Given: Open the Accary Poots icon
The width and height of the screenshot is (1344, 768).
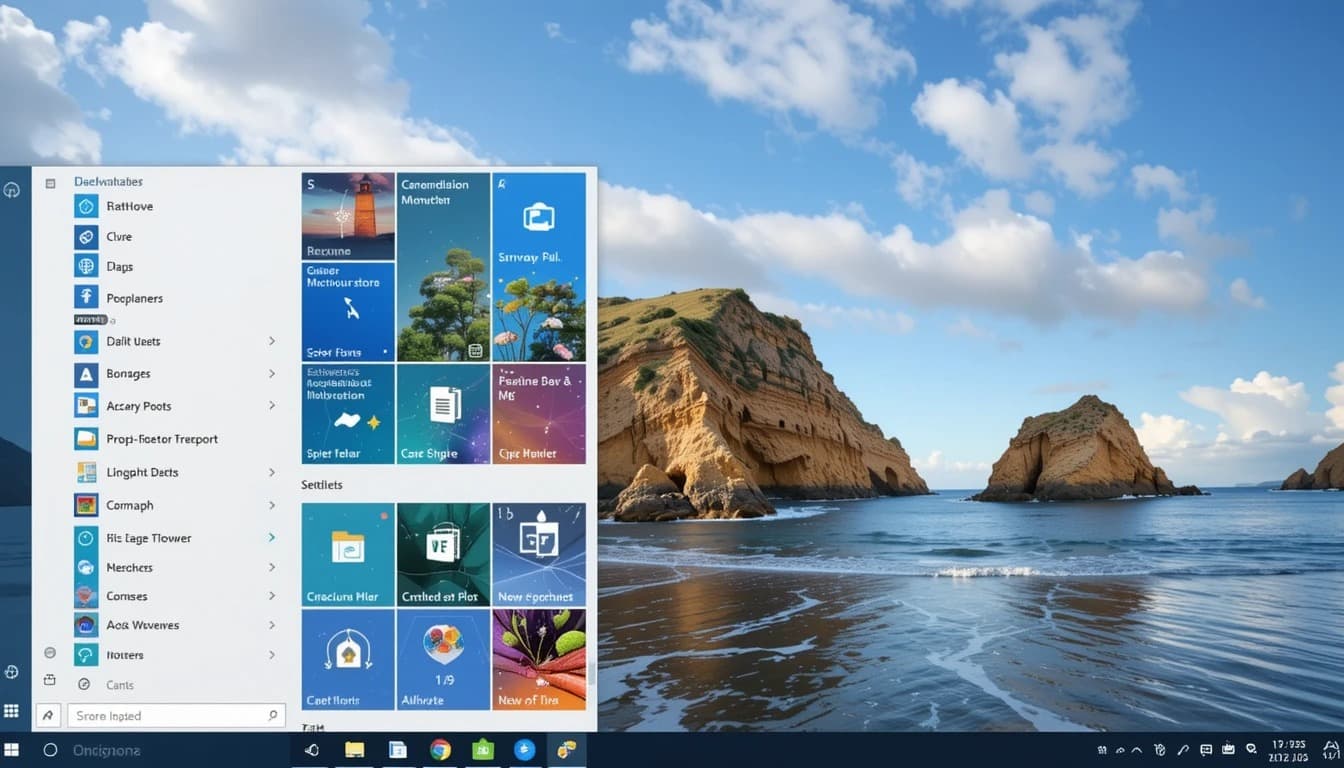Looking at the screenshot, I should (86, 406).
